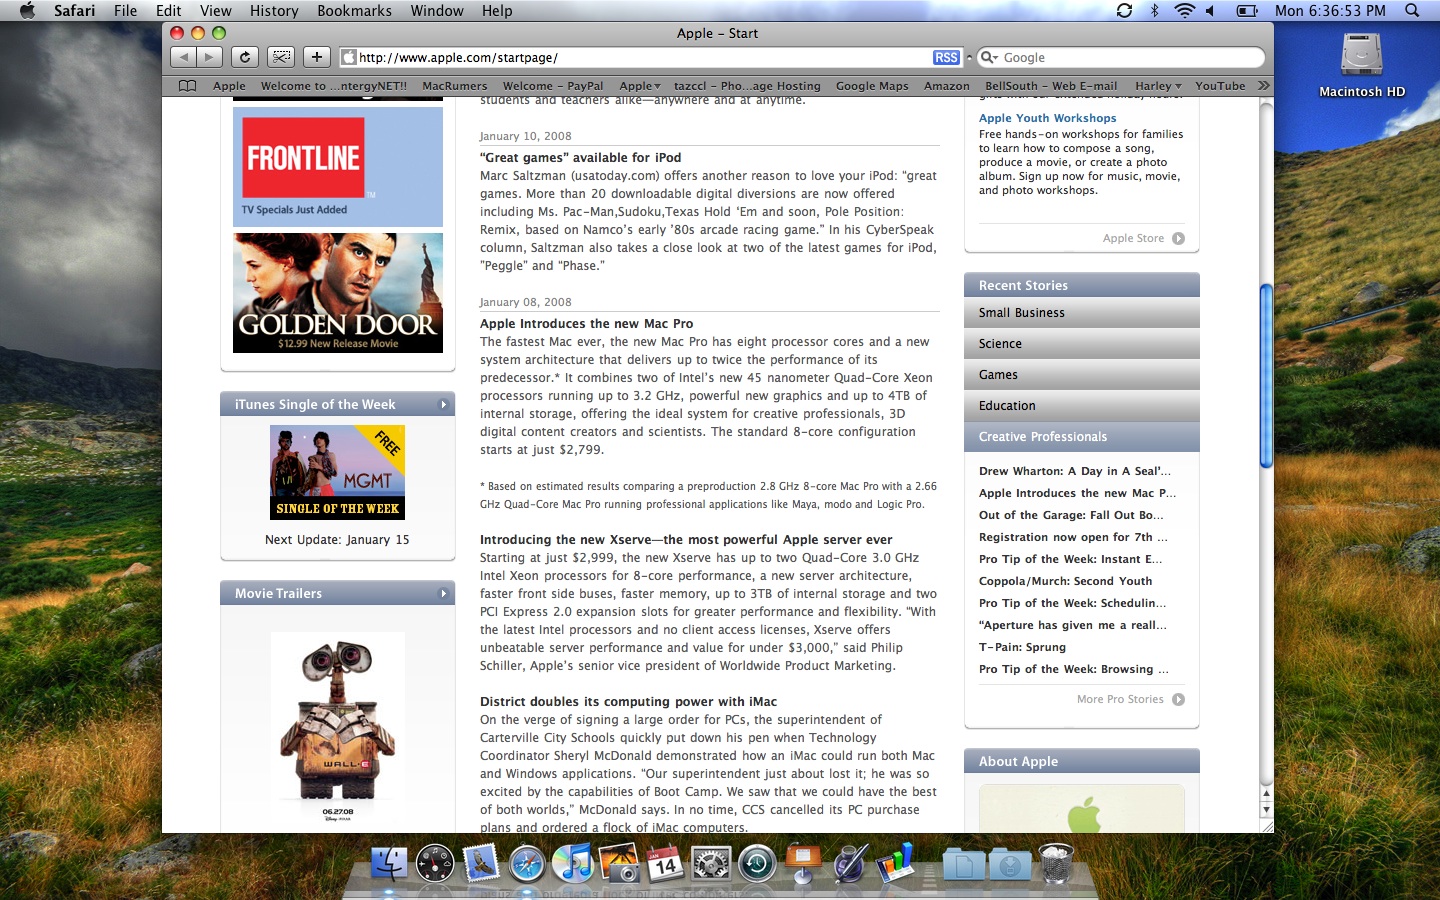This screenshot has height=900, width=1440.
Task: Open the Trash in the Dock
Action: click(x=1057, y=862)
